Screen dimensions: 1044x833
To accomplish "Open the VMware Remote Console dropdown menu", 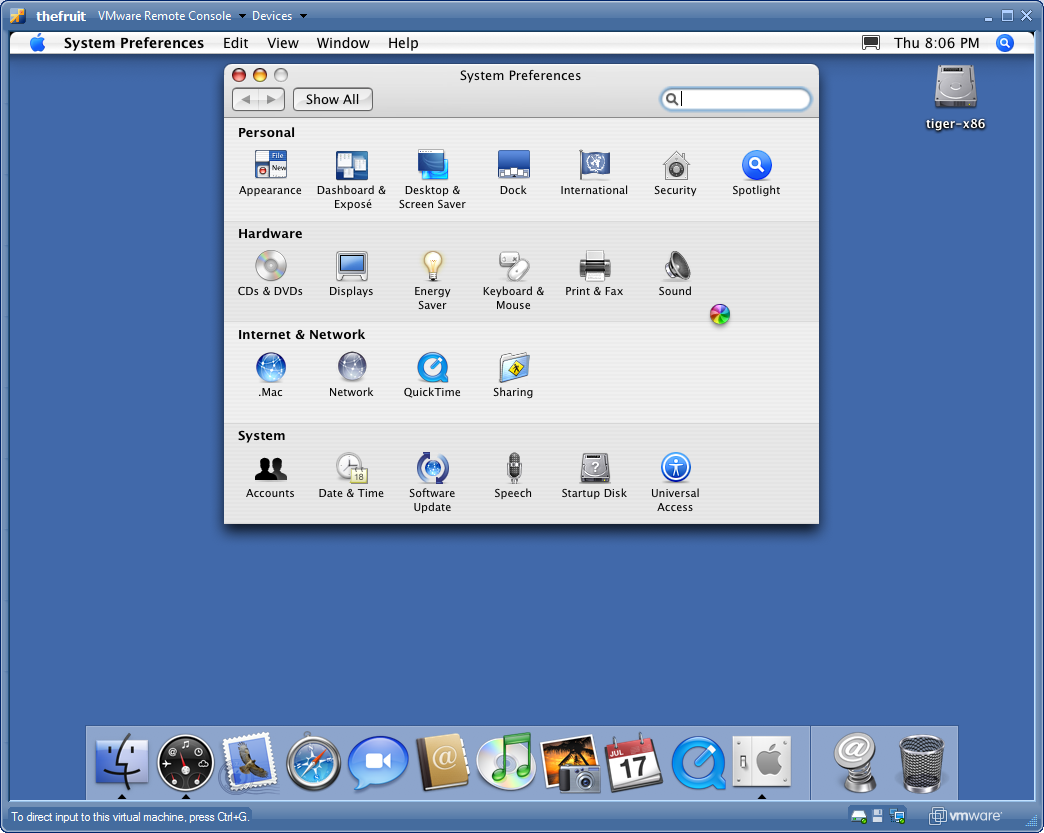I will point(172,16).
